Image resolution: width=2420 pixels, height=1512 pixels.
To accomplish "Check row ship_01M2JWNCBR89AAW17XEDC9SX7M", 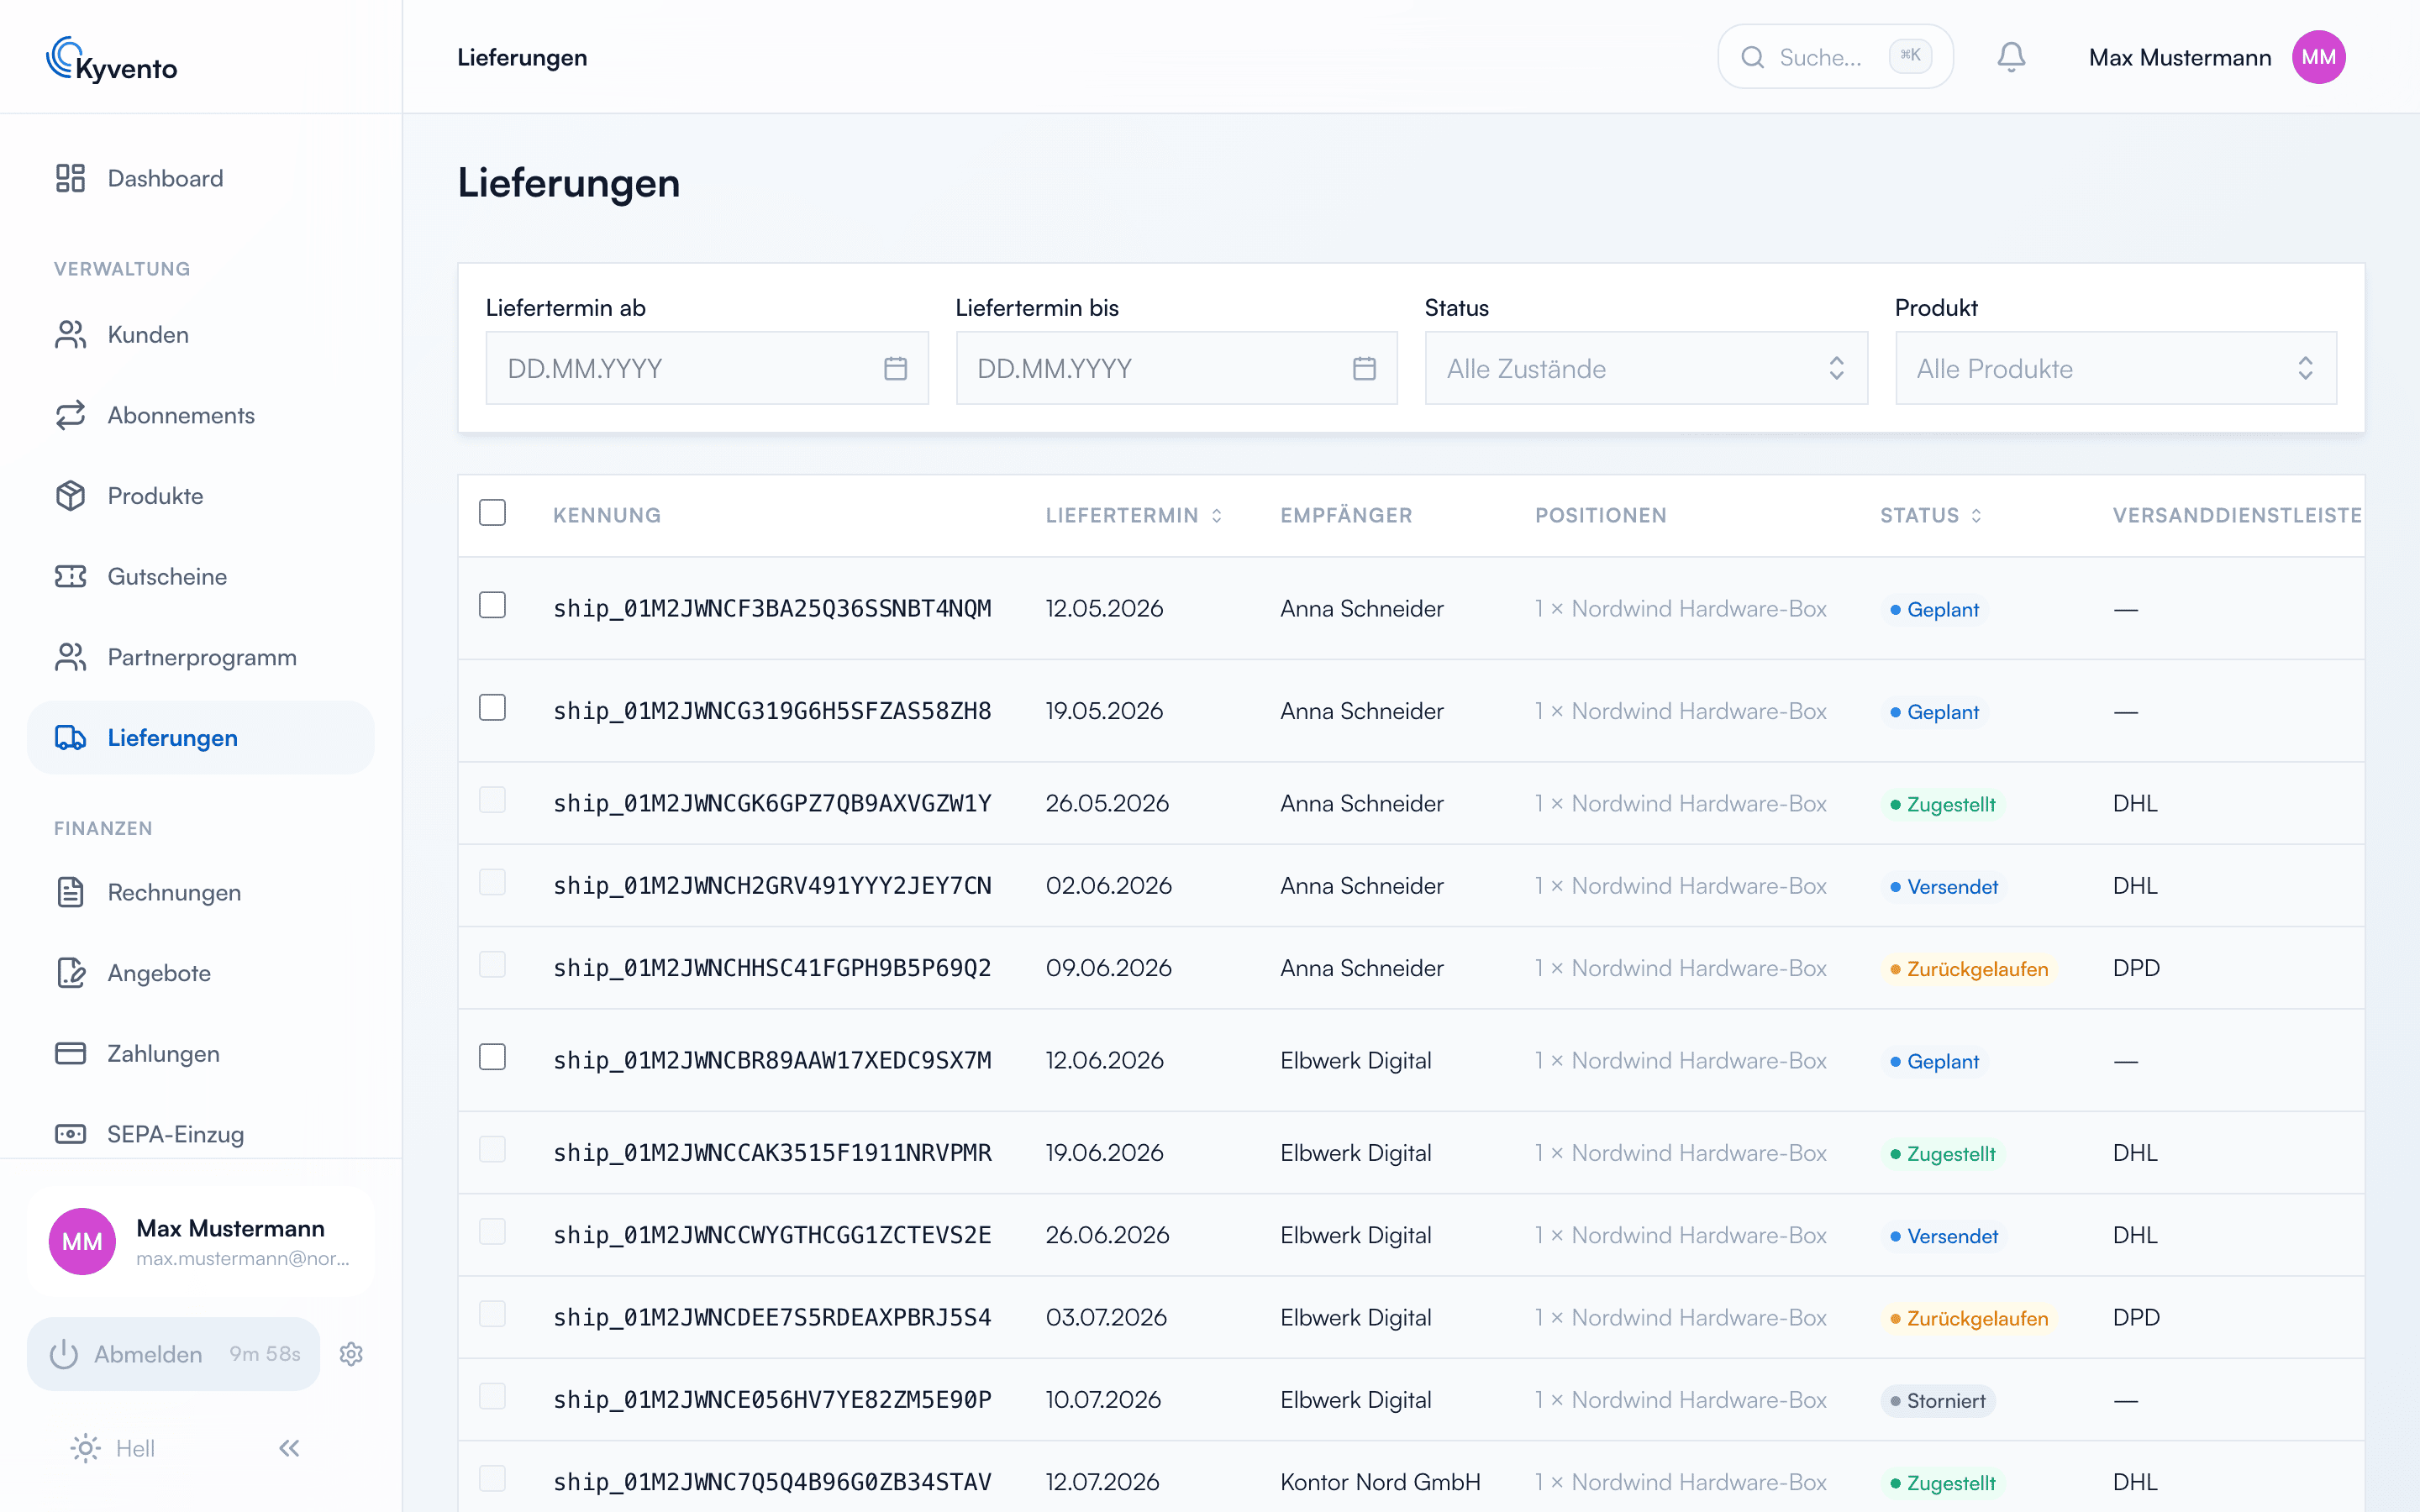I will tap(492, 1058).
